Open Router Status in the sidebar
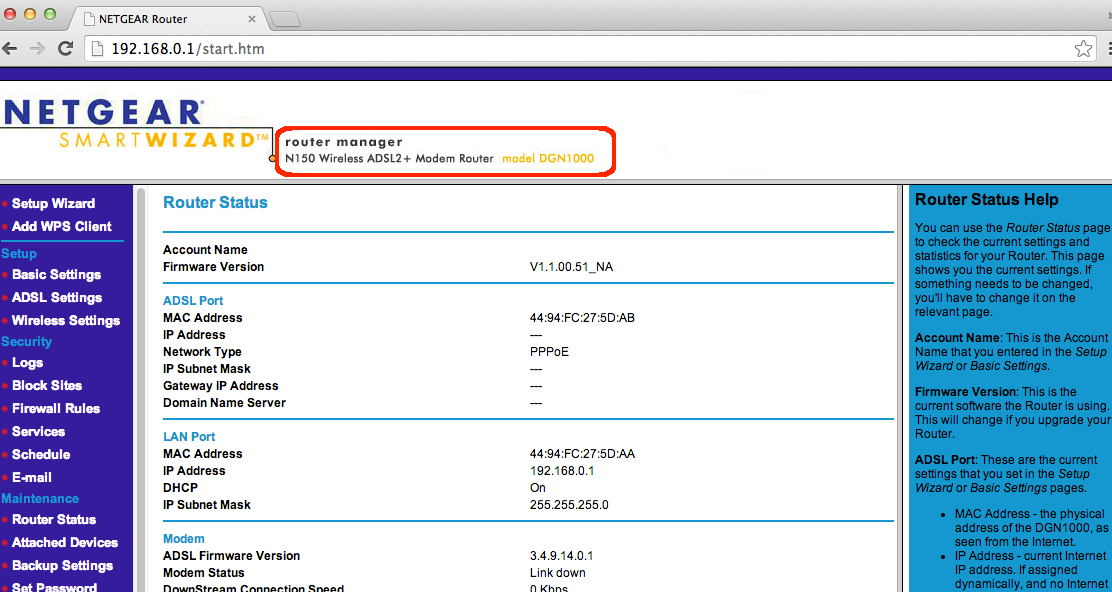This screenshot has height=592, width=1112. point(53,520)
